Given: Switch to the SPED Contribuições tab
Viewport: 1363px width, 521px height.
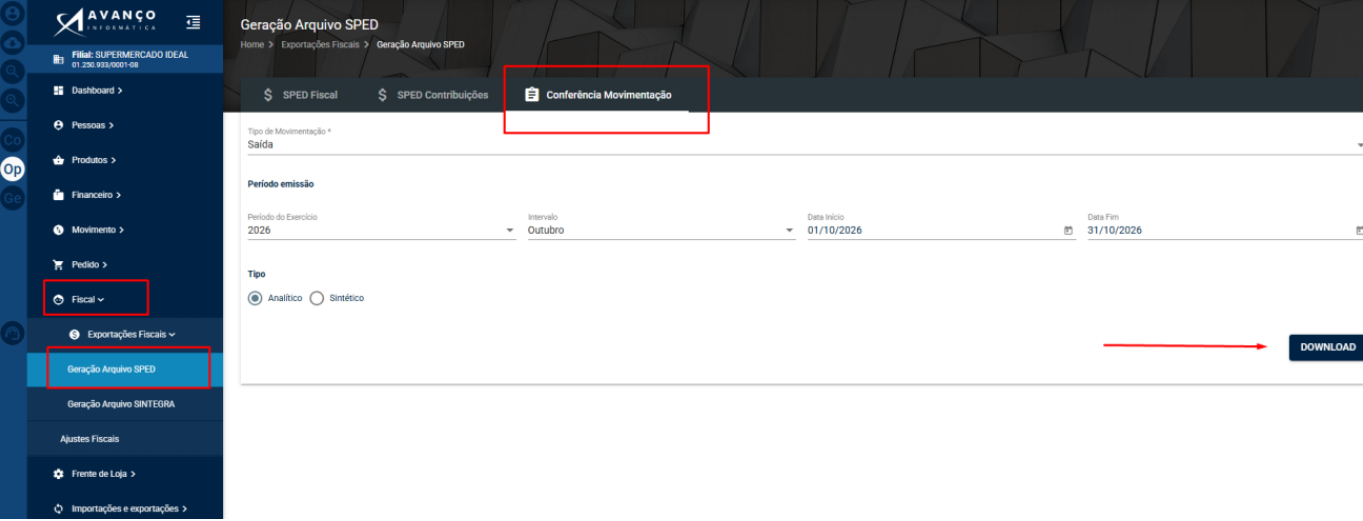Looking at the screenshot, I should point(432,95).
